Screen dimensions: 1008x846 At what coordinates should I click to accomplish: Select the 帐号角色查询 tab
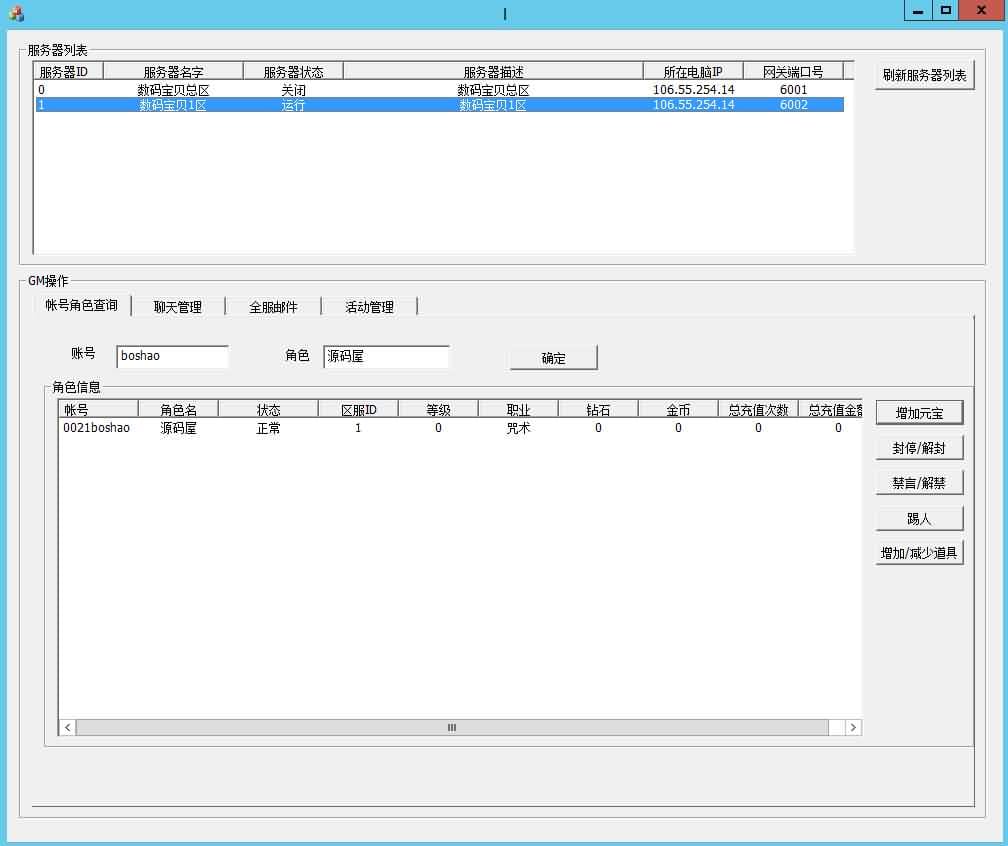click(x=81, y=305)
